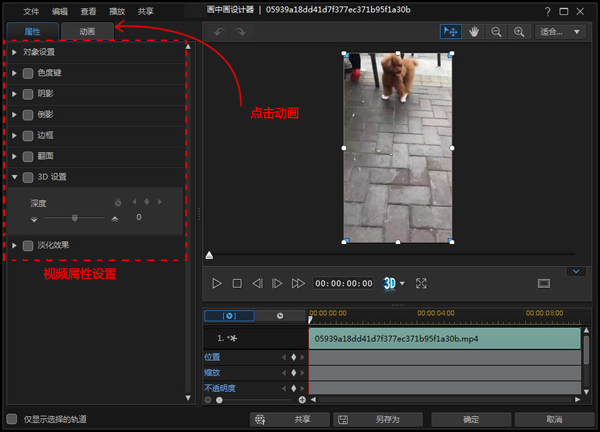Expand the 边框 section arrow
The image size is (600, 432).
15,135
